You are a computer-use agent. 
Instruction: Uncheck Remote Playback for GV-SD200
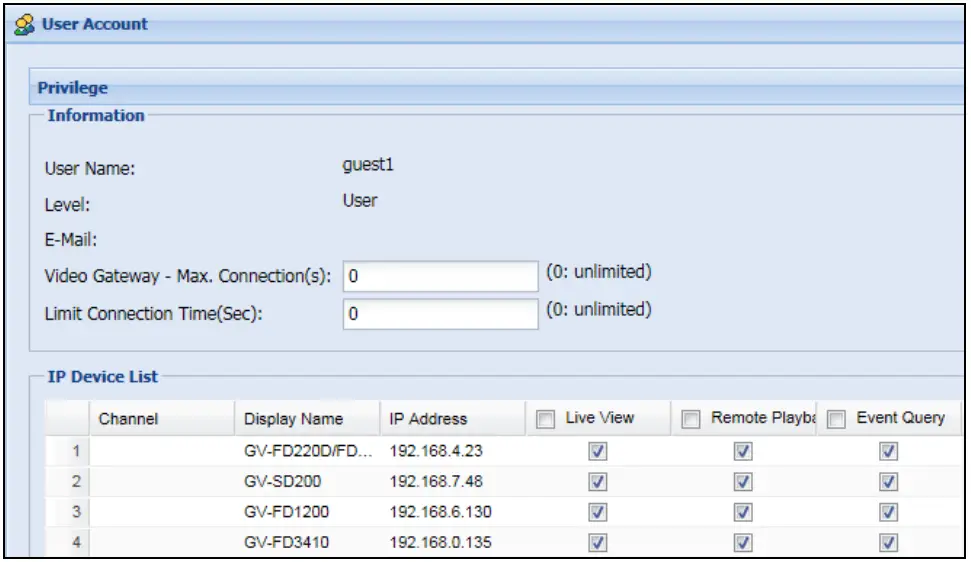tap(743, 482)
